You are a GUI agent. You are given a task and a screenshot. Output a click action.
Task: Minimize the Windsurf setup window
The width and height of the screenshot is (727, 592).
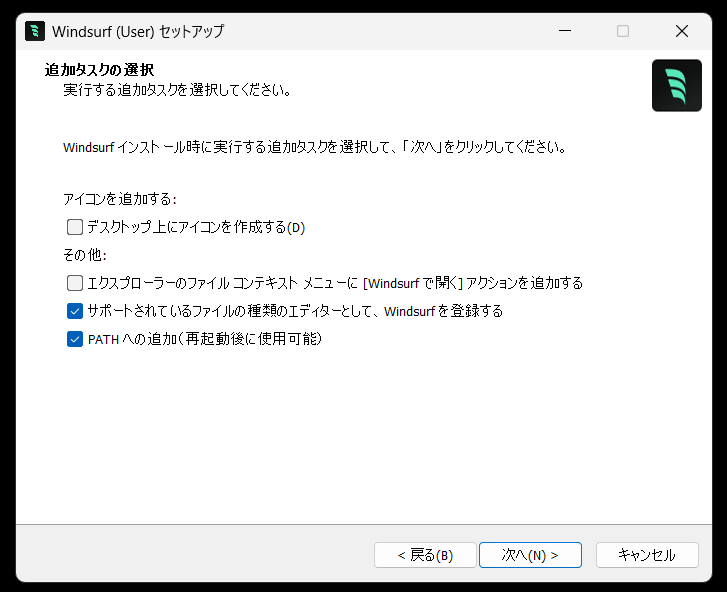tap(565, 31)
